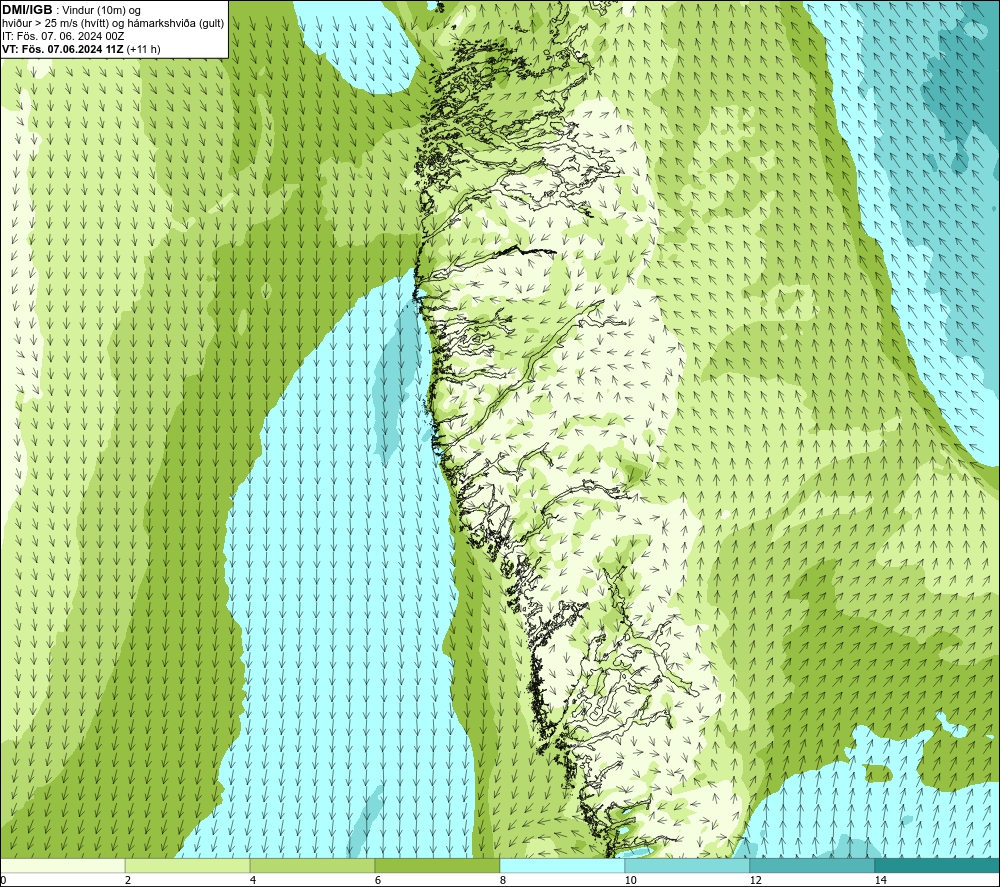Click the legend scale label '12'
The image size is (1000, 887).
point(755,881)
